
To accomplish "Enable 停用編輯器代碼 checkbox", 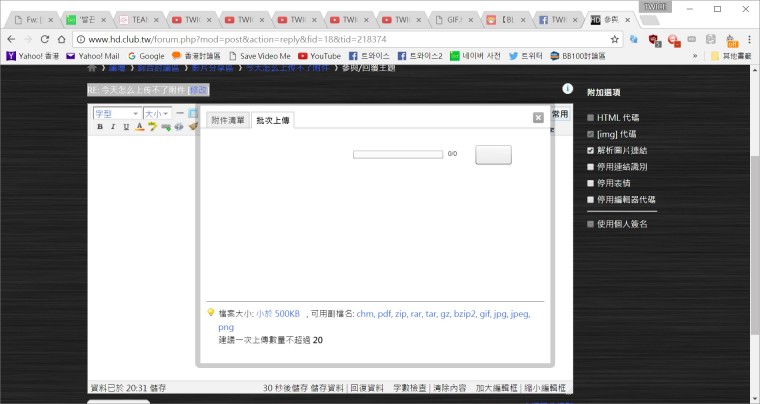I will 590,200.
